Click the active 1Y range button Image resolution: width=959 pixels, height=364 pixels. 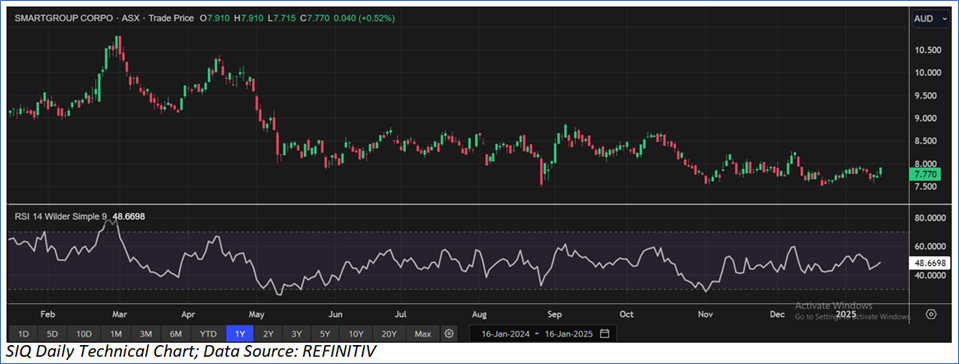click(x=240, y=334)
